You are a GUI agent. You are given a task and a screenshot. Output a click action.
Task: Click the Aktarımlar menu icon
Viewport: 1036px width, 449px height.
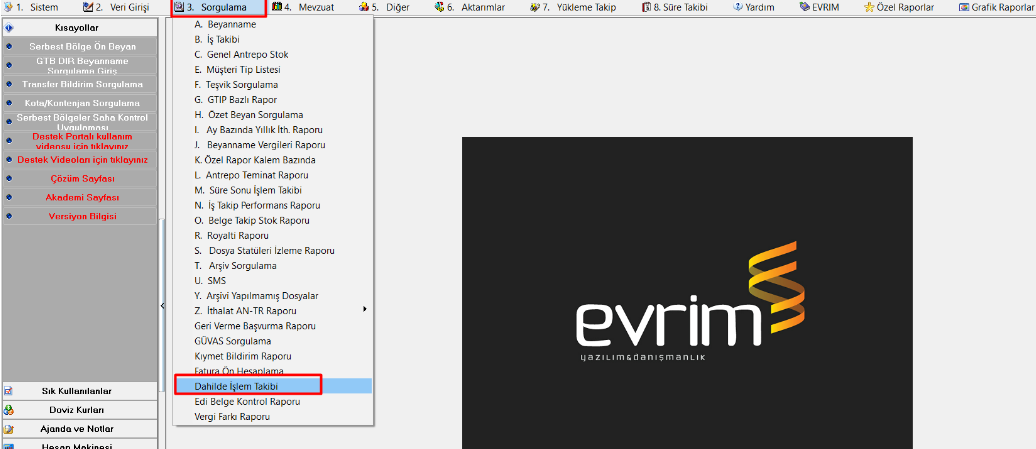coord(440,7)
